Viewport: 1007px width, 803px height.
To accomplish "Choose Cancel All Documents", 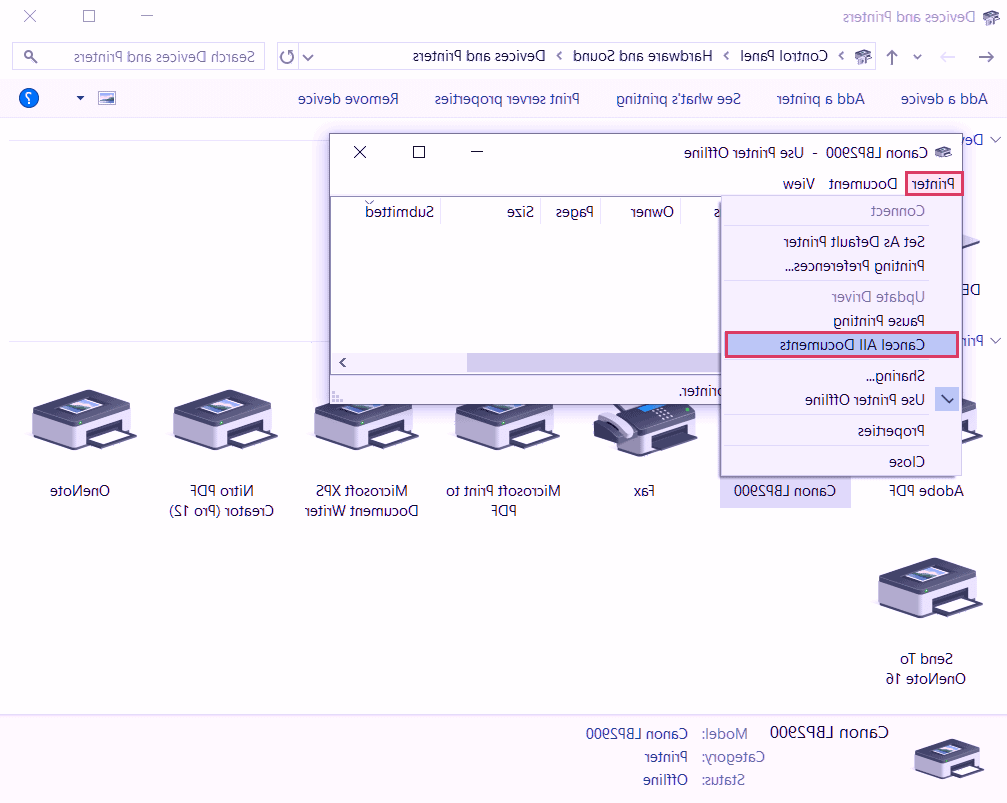I will pyautogui.click(x=842, y=344).
